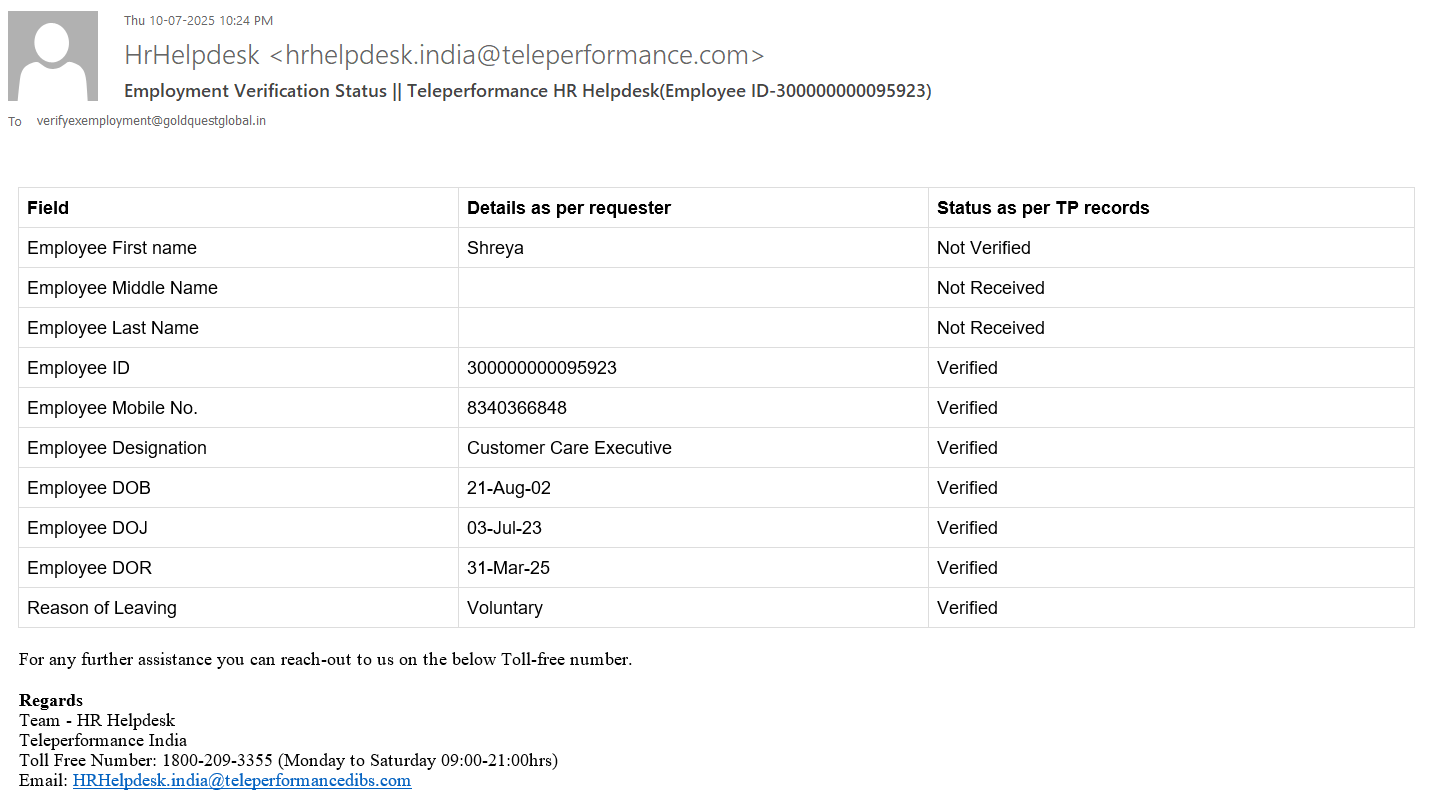
Task: Click the "Field" column header
Action: click(x=48, y=208)
